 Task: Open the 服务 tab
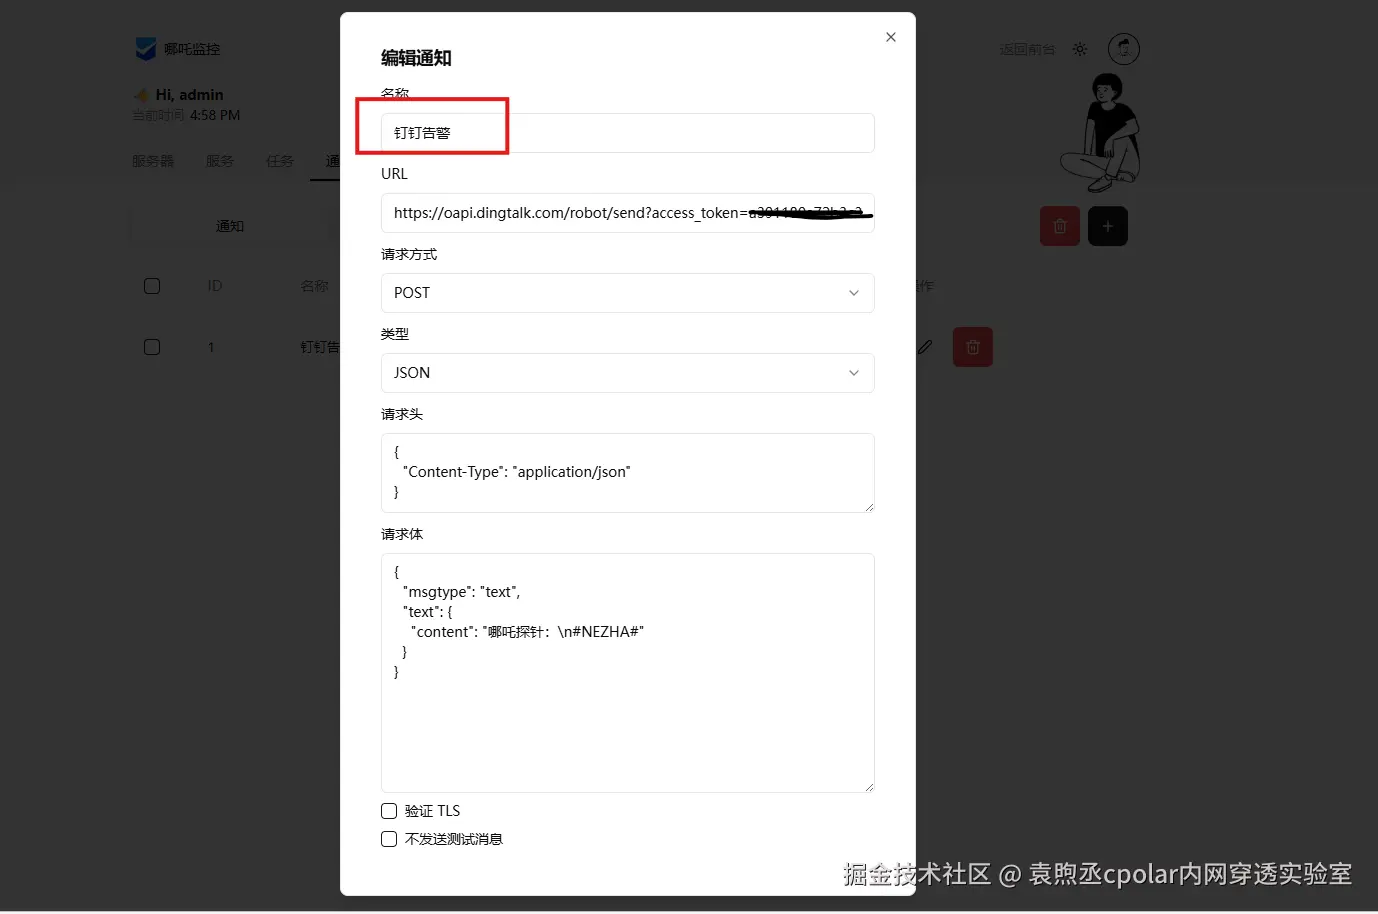[x=220, y=161]
